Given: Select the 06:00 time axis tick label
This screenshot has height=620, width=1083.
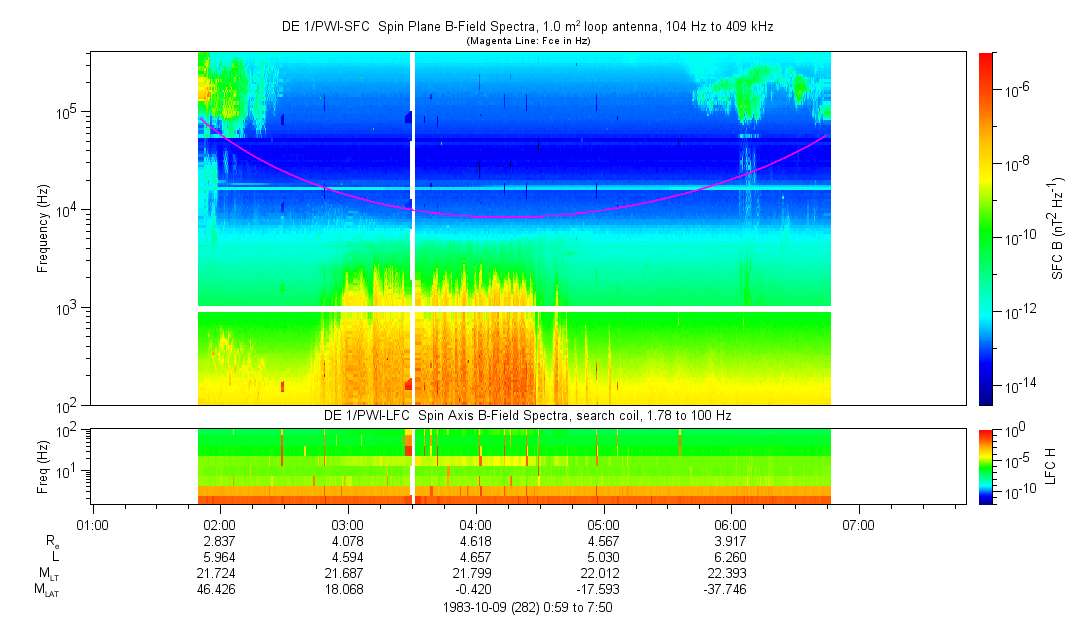Looking at the screenshot, I should click(731, 525).
